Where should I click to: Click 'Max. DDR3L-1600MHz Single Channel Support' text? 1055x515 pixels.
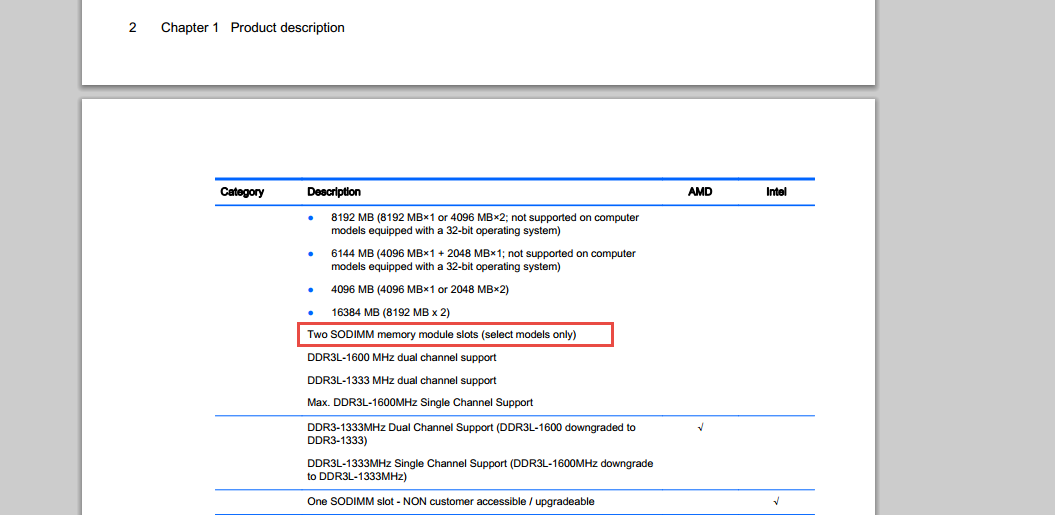[x=420, y=403]
